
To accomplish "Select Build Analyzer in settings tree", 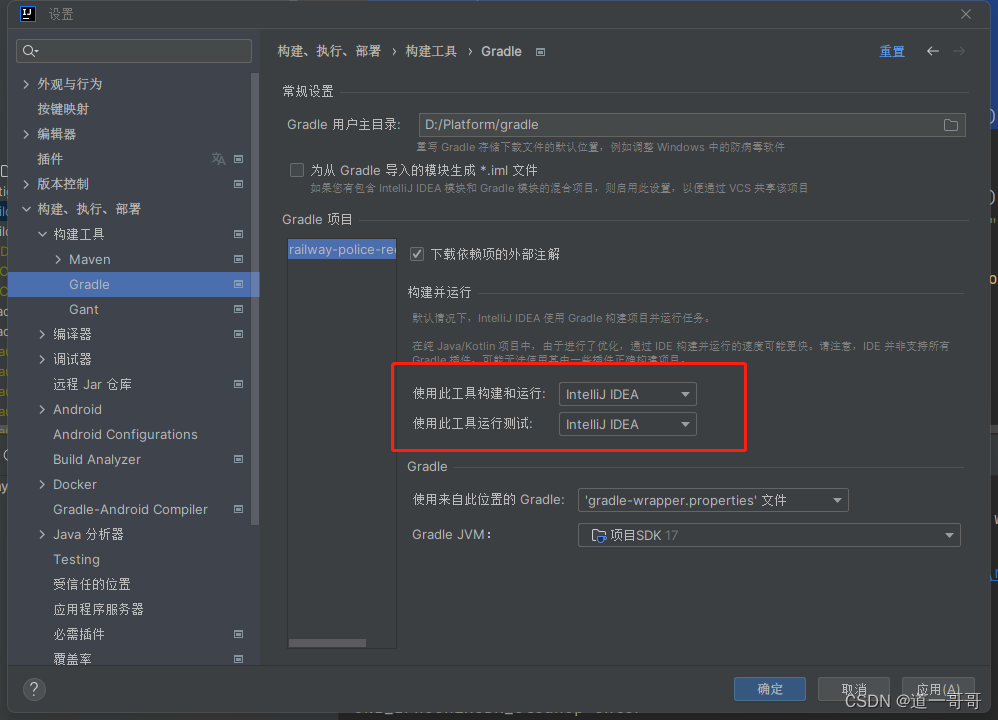I will (97, 459).
